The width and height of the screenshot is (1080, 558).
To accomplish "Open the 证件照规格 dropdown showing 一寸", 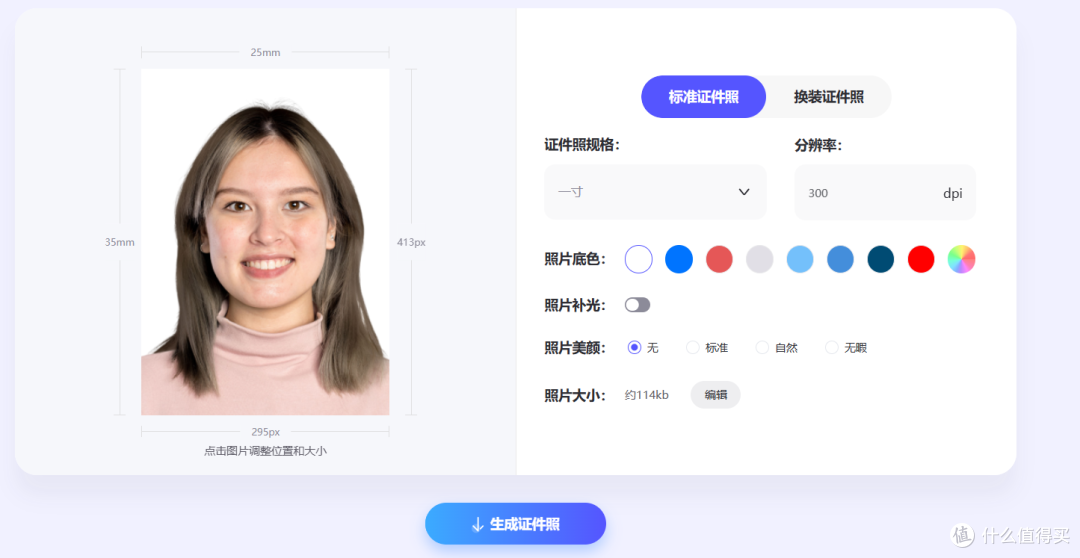I will pyautogui.click(x=655, y=192).
